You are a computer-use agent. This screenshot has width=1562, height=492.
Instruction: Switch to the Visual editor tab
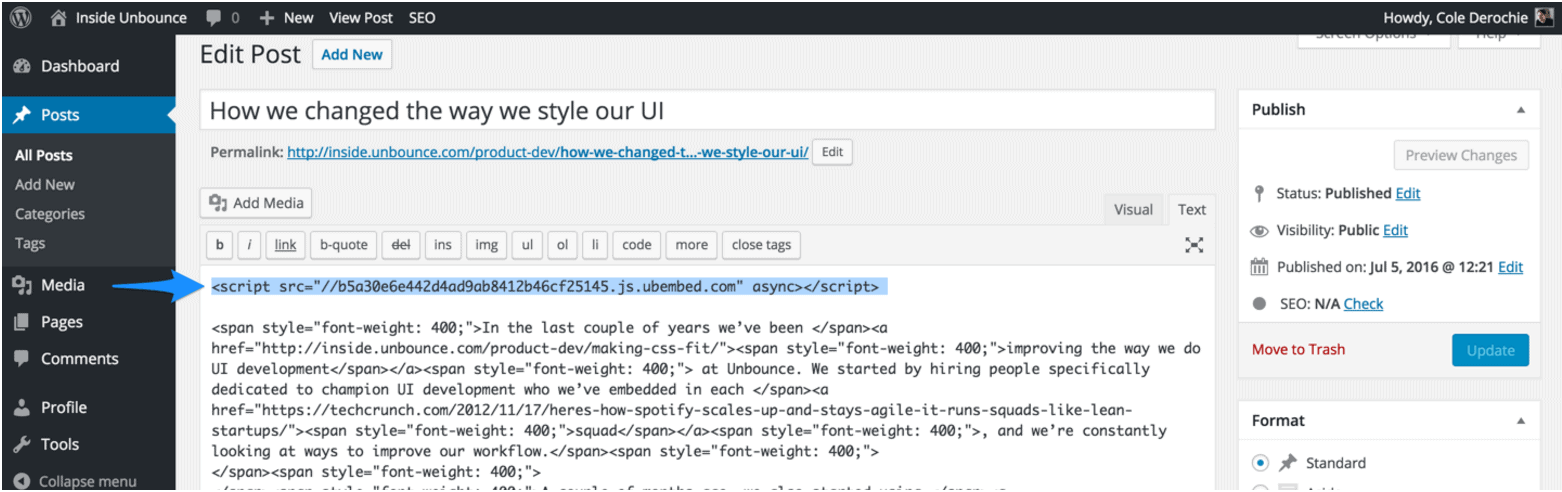(1133, 209)
